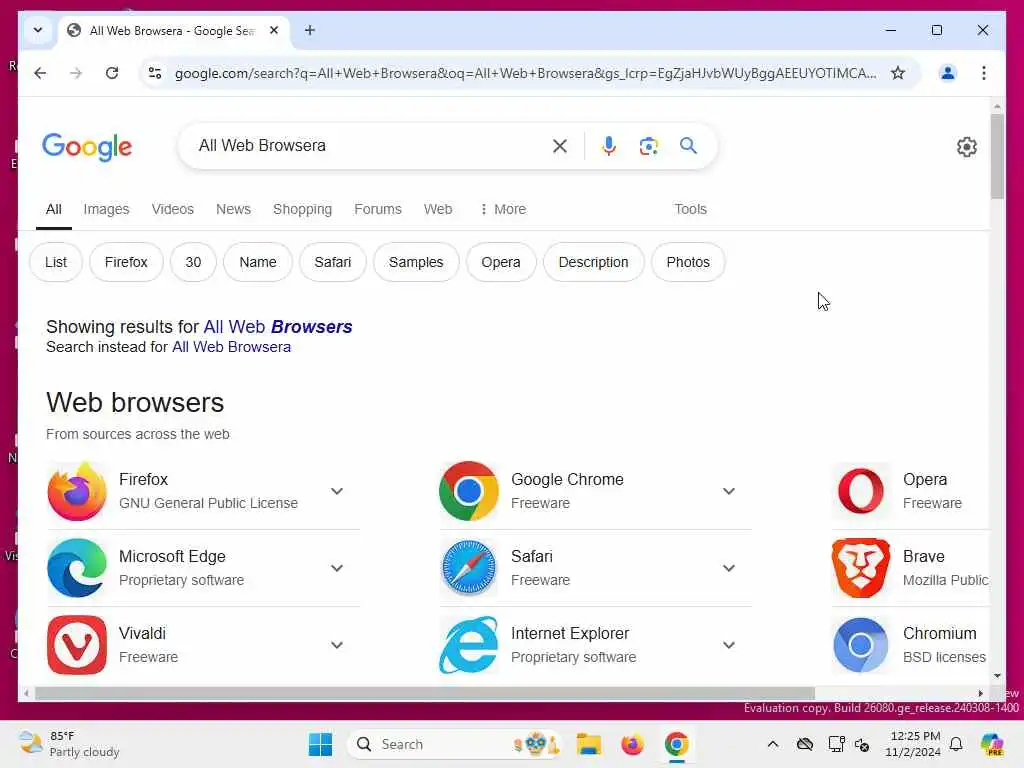The width and height of the screenshot is (1024, 768).
Task: Show hidden system tray icons
Action: pos(773,744)
